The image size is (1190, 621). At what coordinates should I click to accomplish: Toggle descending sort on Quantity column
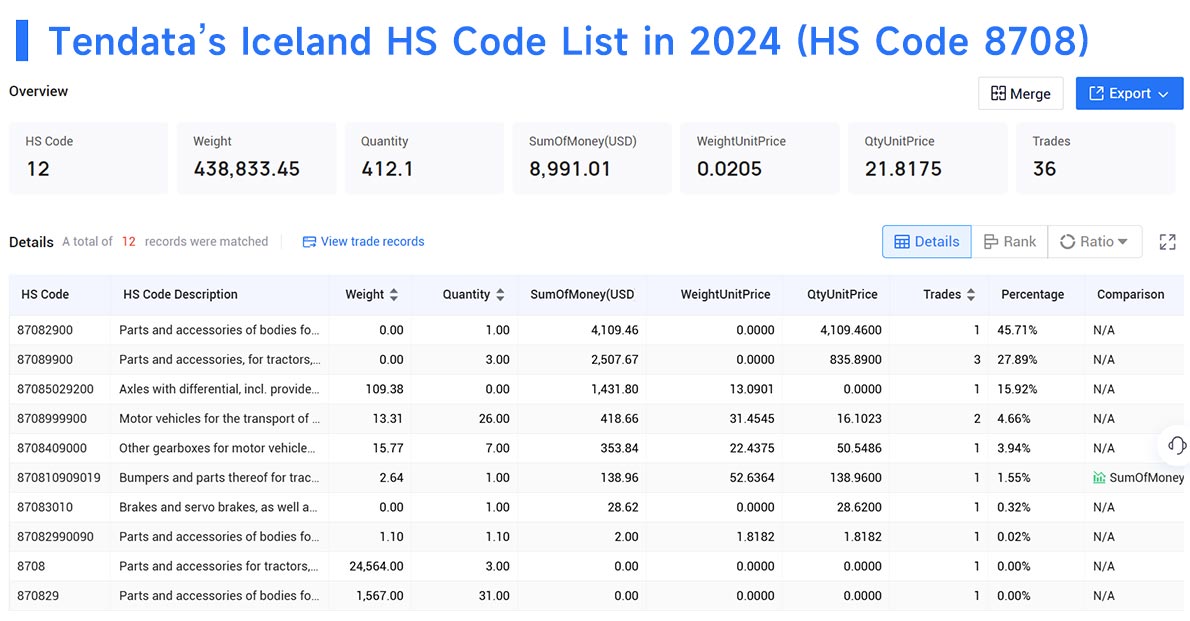pyautogui.click(x=499, y=298)
